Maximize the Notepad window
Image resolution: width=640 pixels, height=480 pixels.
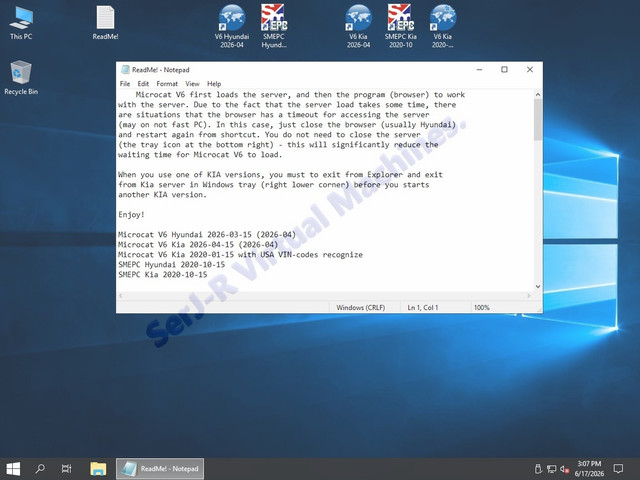(504, 70)
